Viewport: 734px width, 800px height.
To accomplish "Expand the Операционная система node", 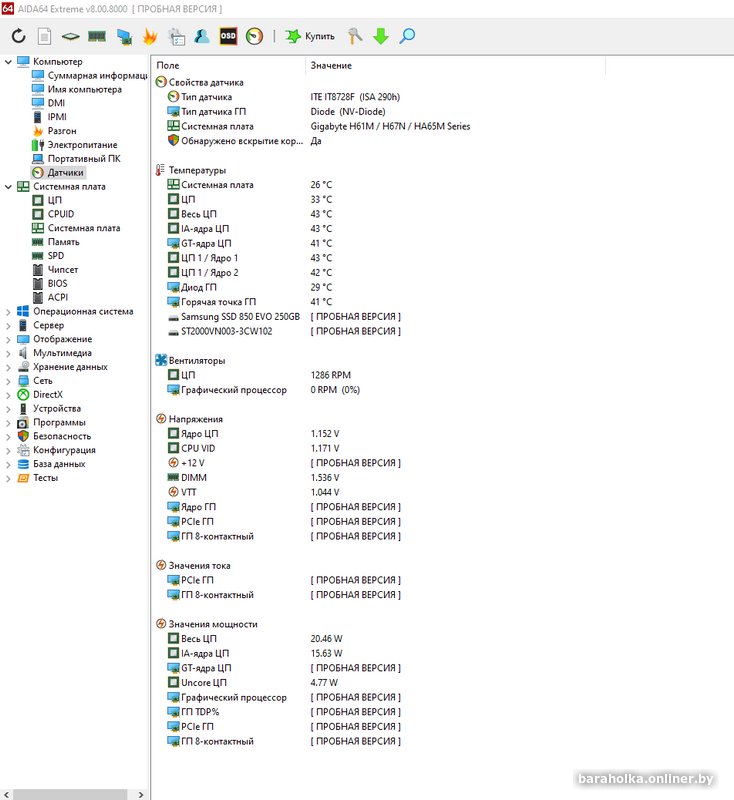I will 8,312.
